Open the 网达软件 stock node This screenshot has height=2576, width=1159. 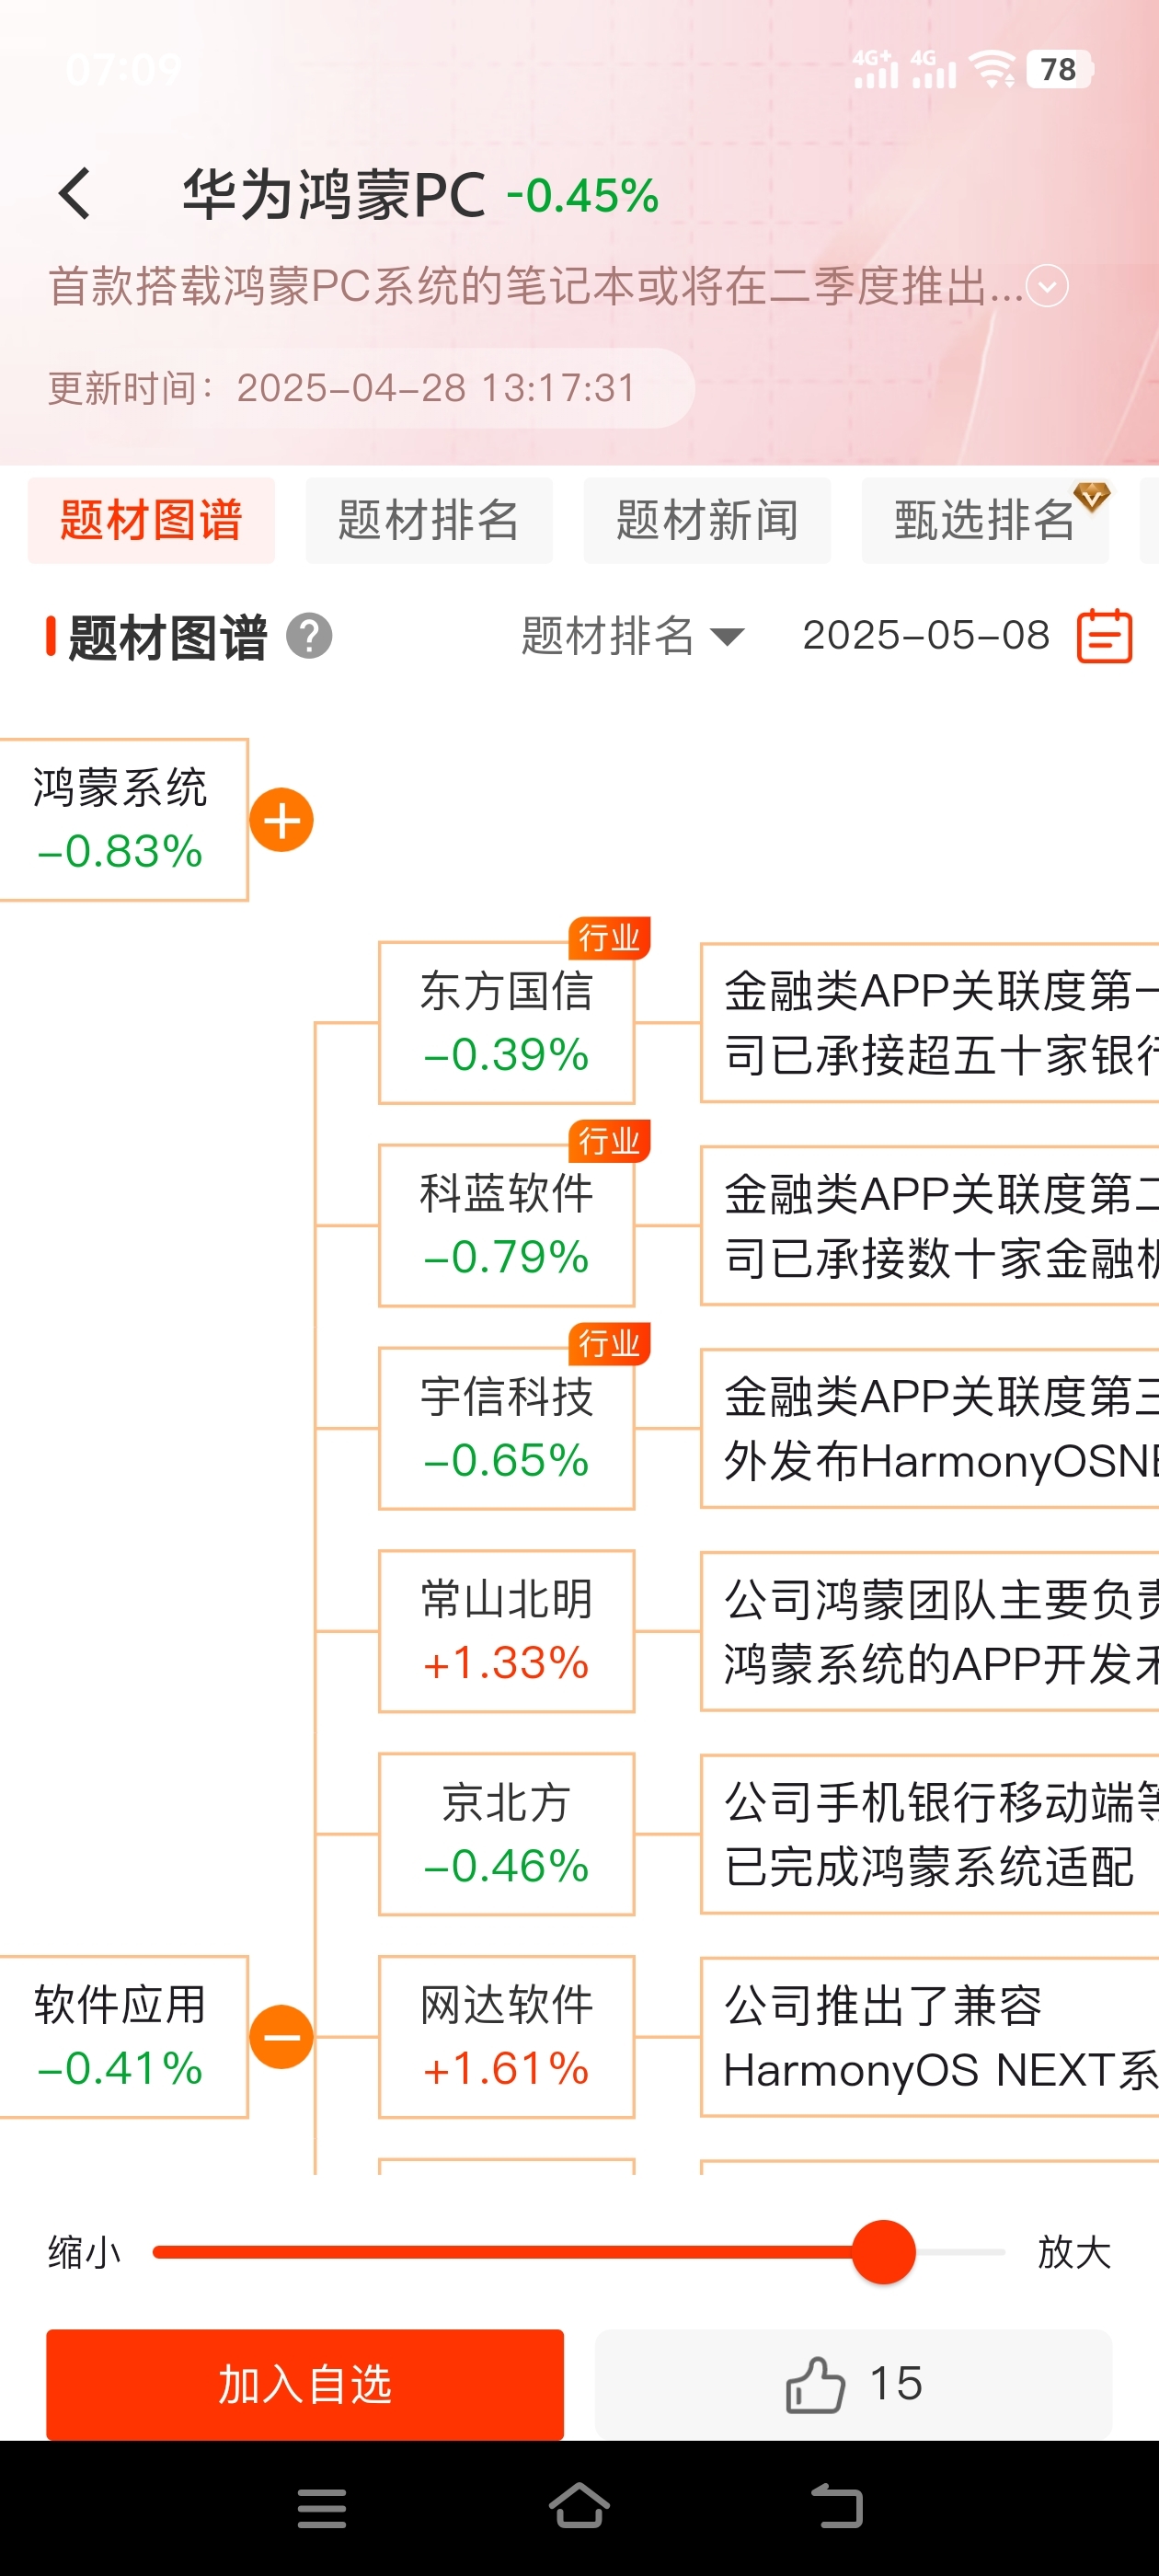coord(506,2037)
